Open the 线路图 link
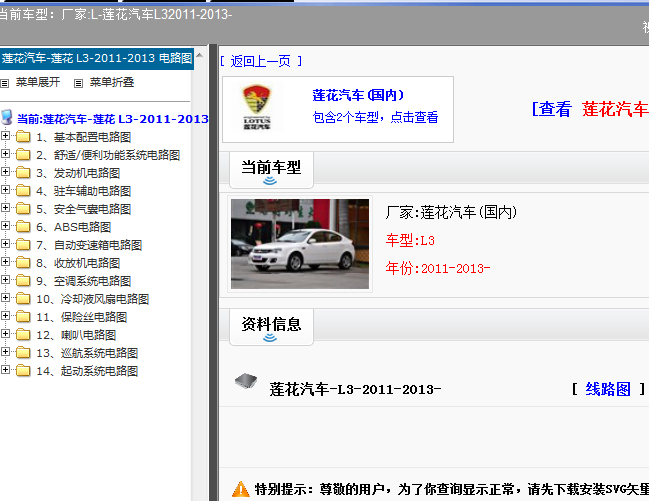This screenshot has width=649, height=501. click(x=608, y=389)
